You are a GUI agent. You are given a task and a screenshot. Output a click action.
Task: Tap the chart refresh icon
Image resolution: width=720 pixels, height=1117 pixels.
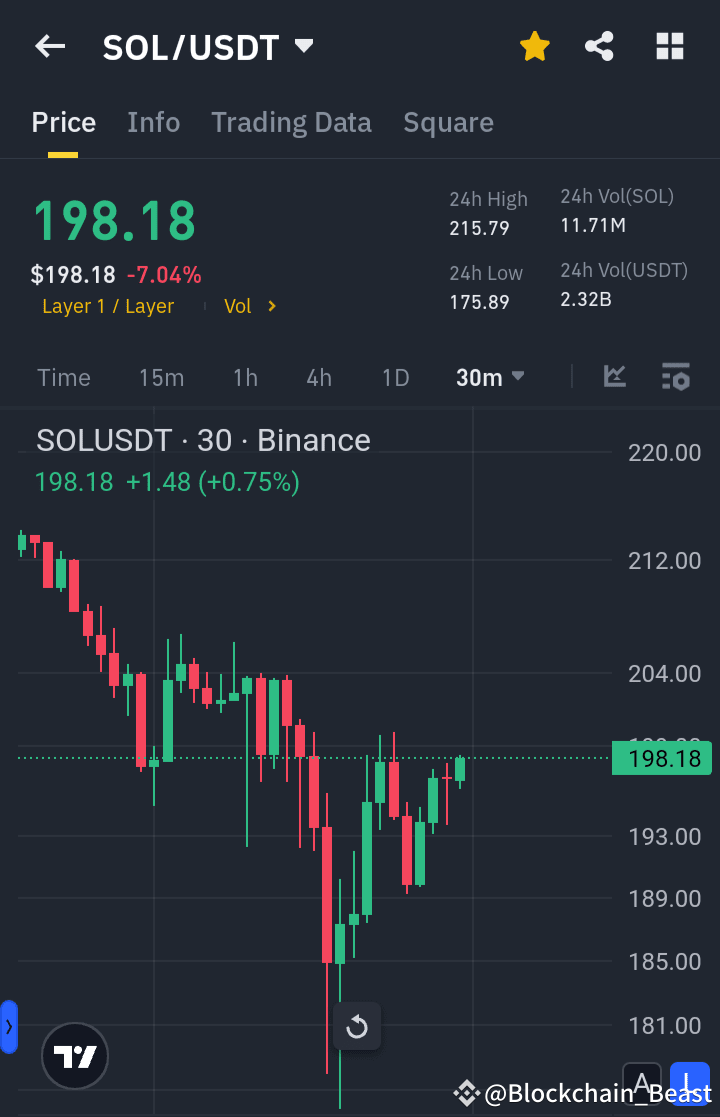click(356, 1026)
